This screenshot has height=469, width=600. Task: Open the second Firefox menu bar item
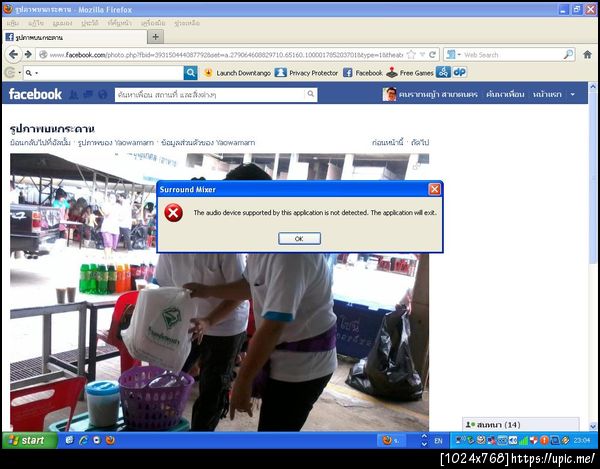tap(36, 23)
